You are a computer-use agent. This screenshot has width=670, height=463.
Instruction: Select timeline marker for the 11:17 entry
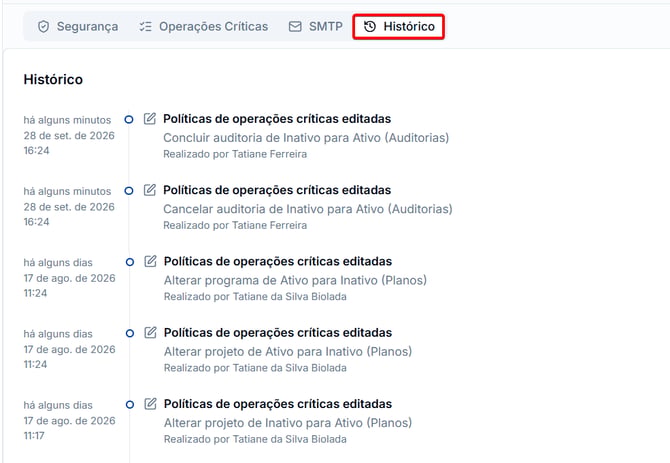[130, 405]
